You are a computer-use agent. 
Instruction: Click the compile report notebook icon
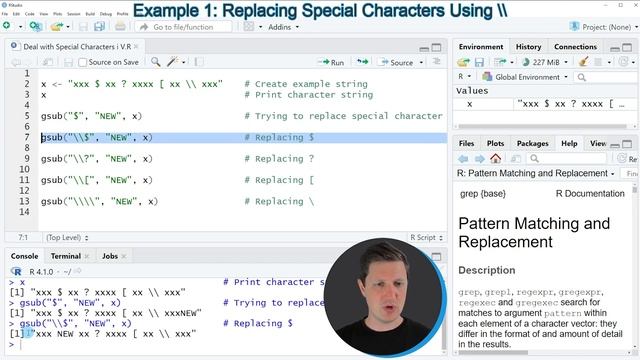coord(199,62)
